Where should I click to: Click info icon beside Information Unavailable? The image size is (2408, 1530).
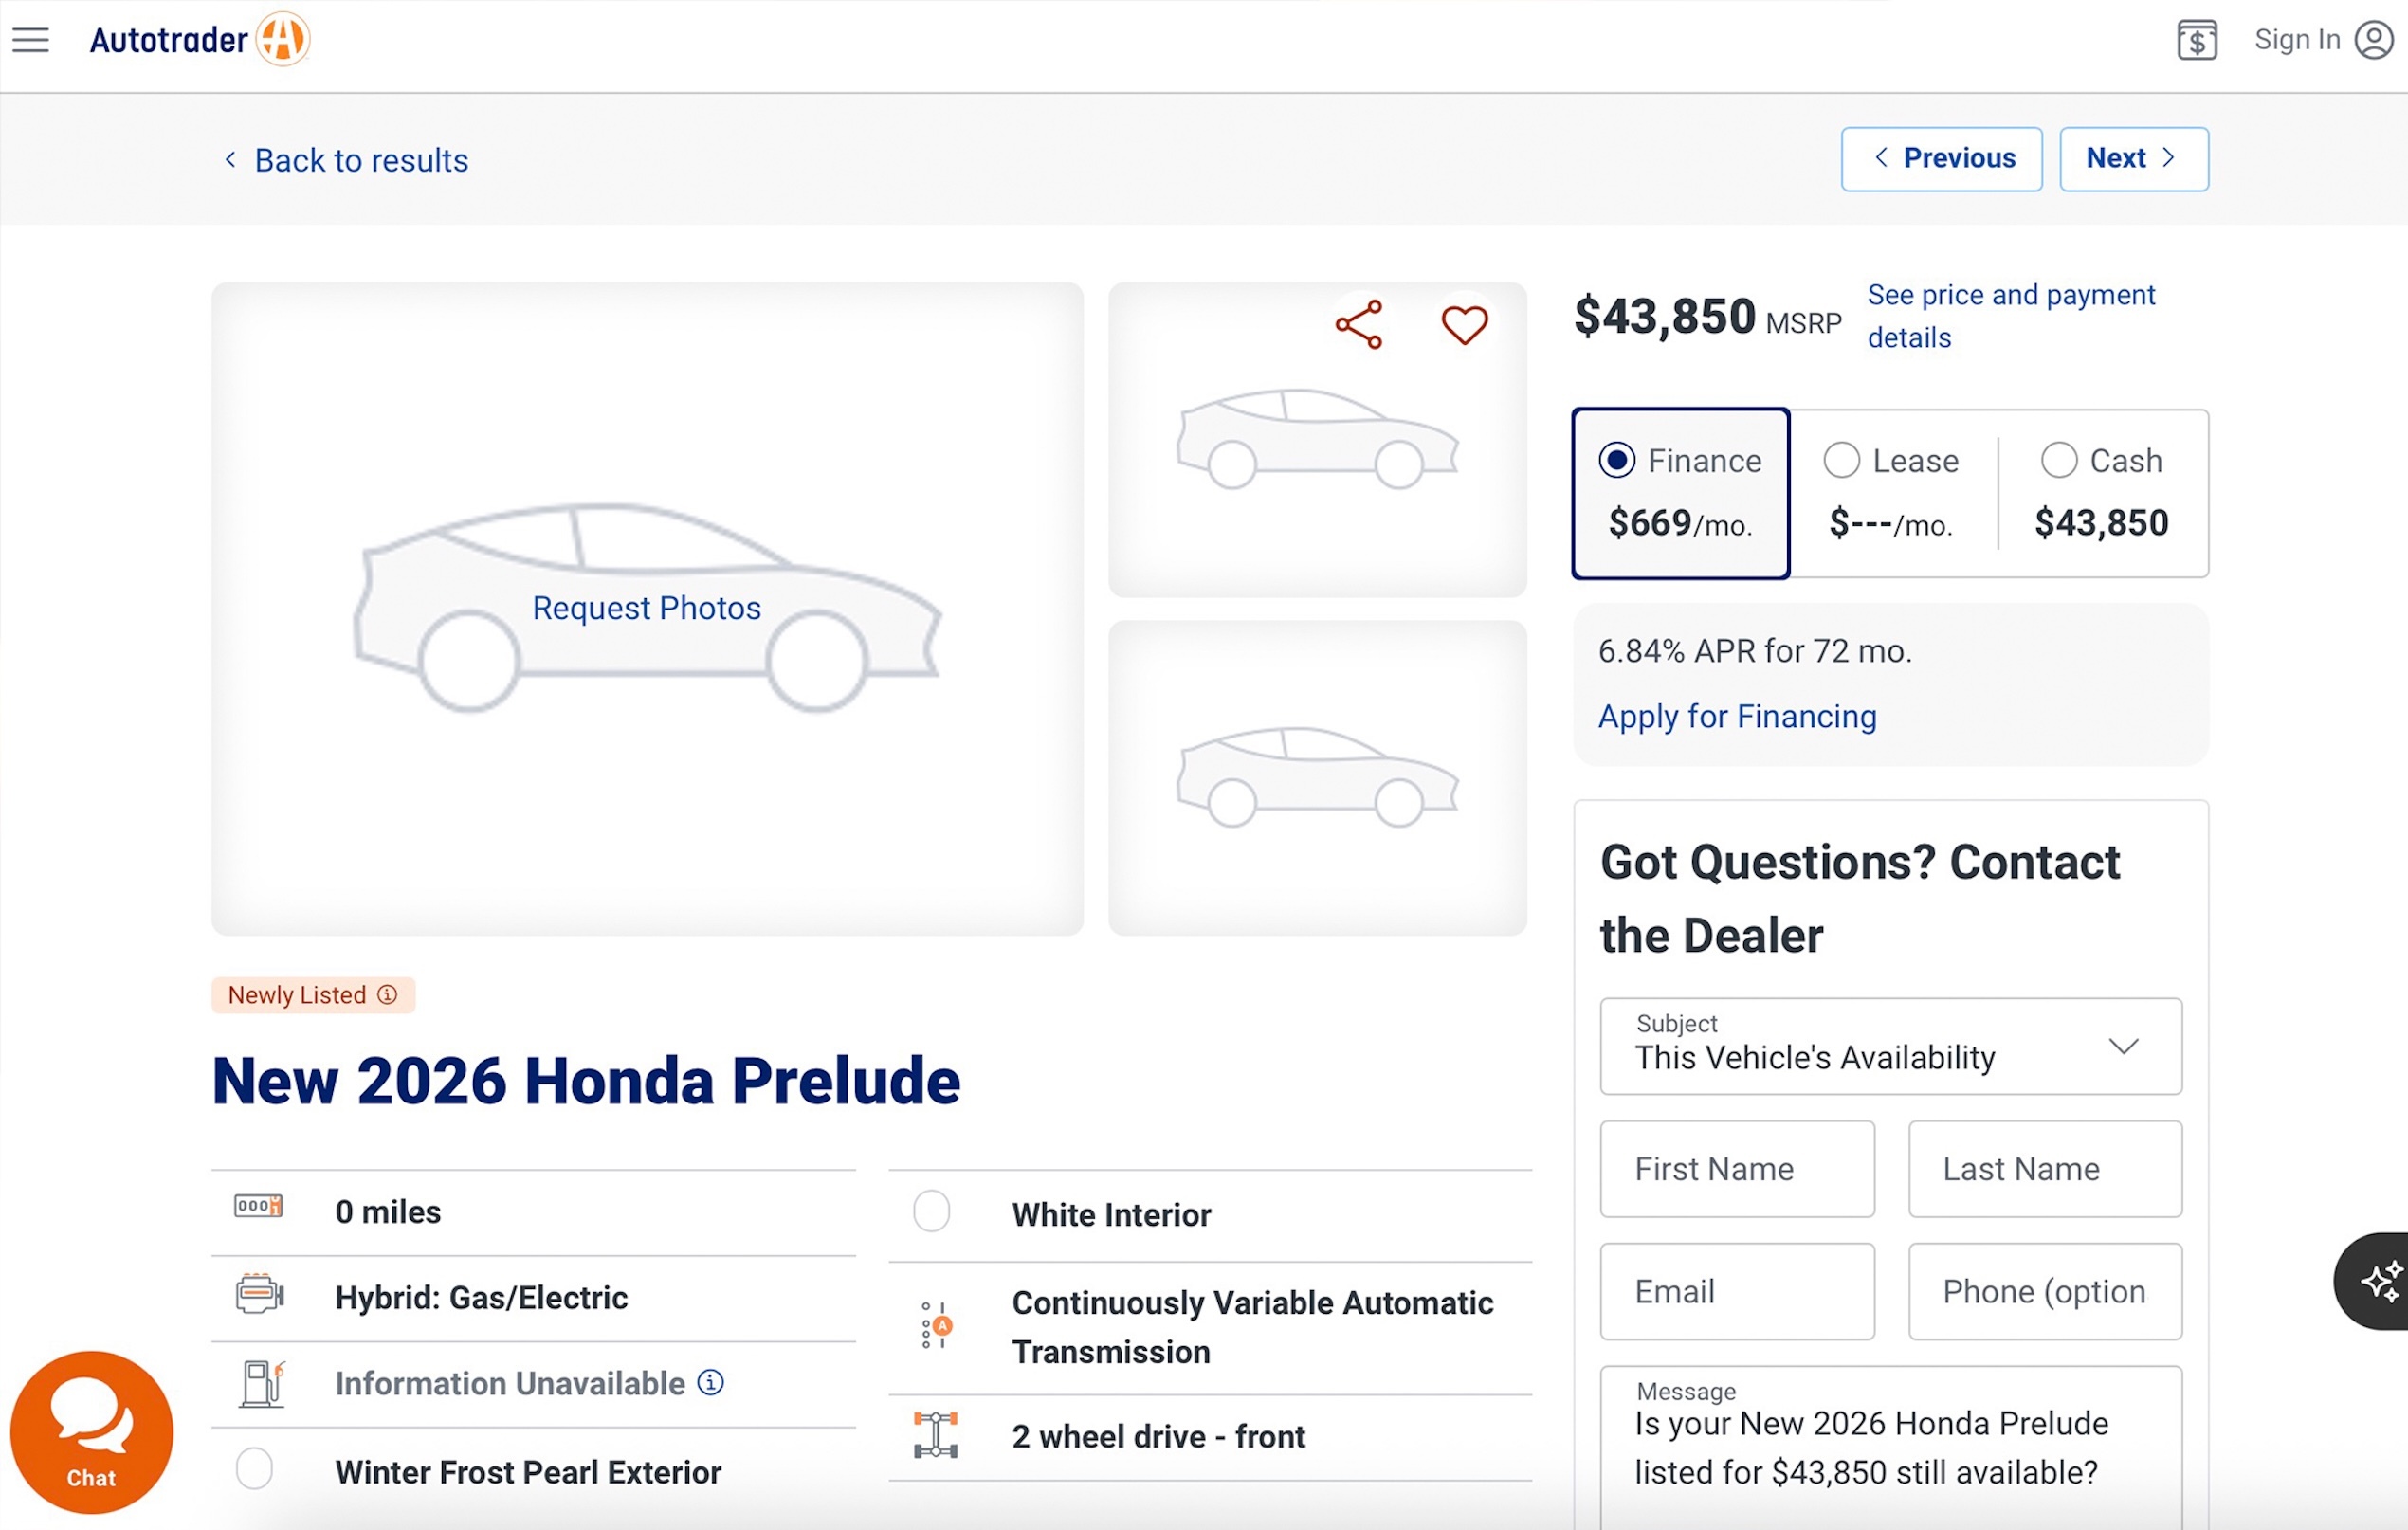[710, 1382]
